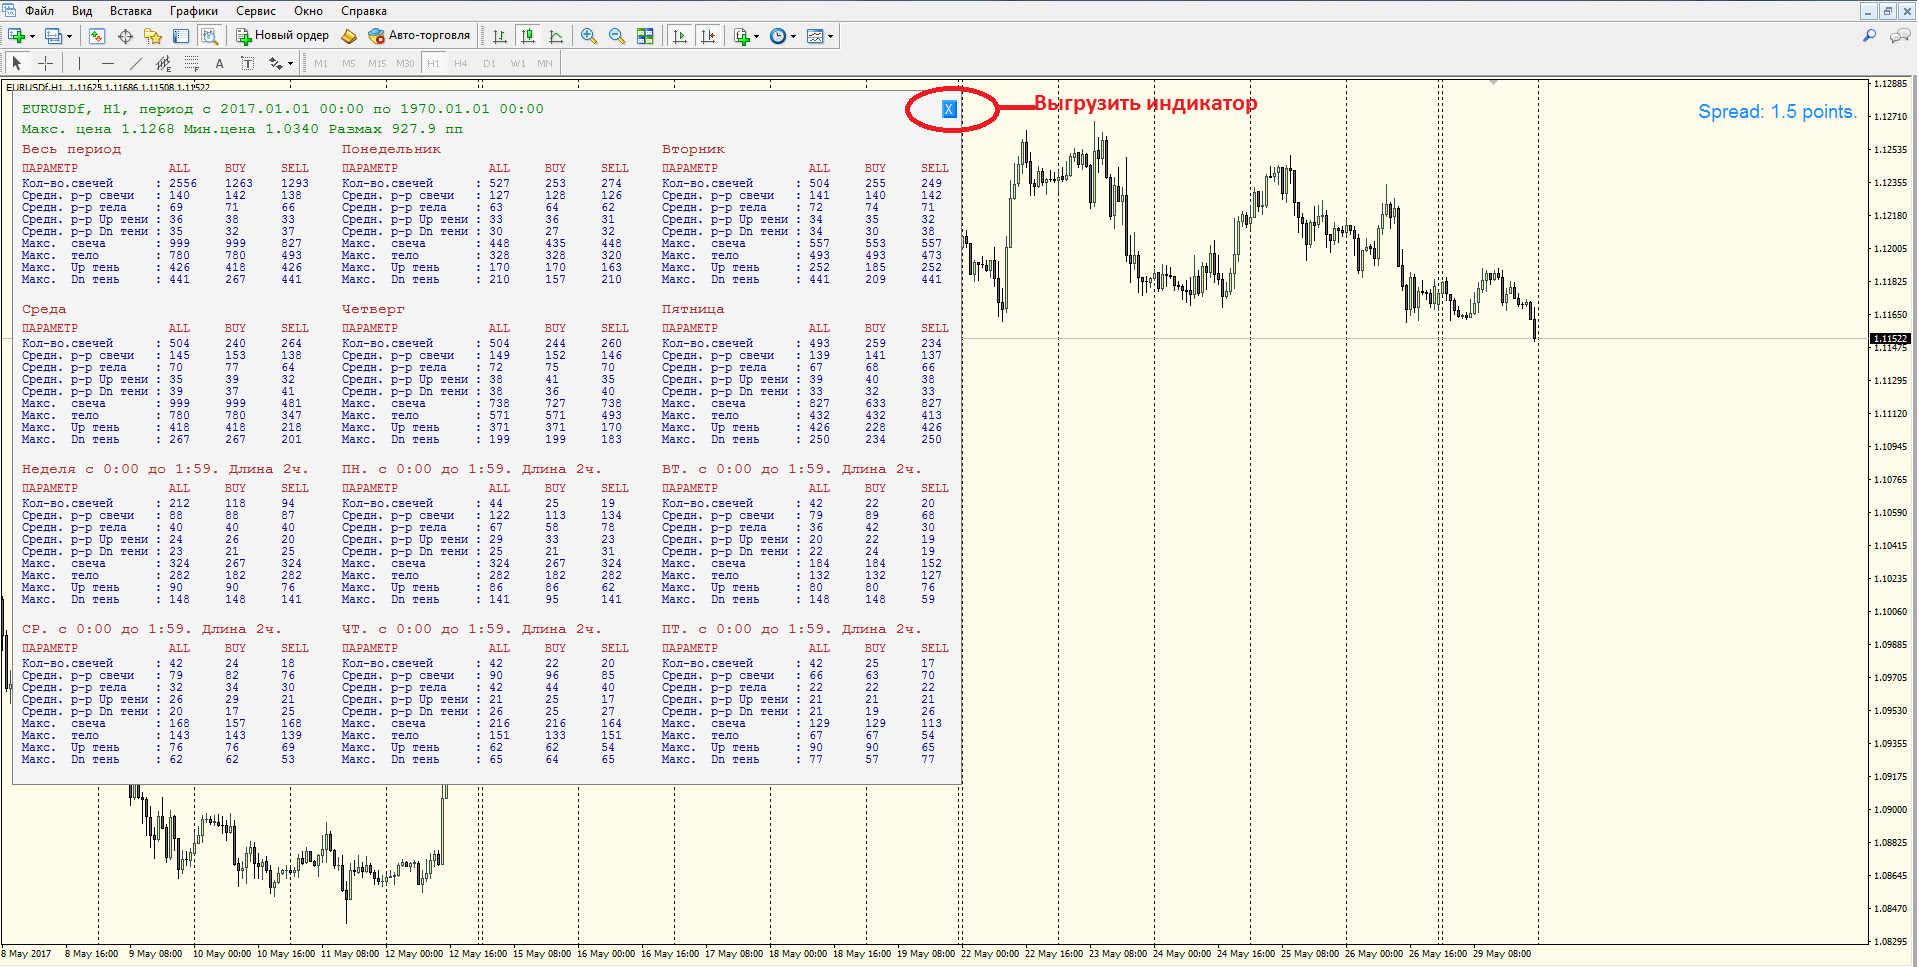
Task: Open the Strategy Tester icon
Action: click(209, 36)
